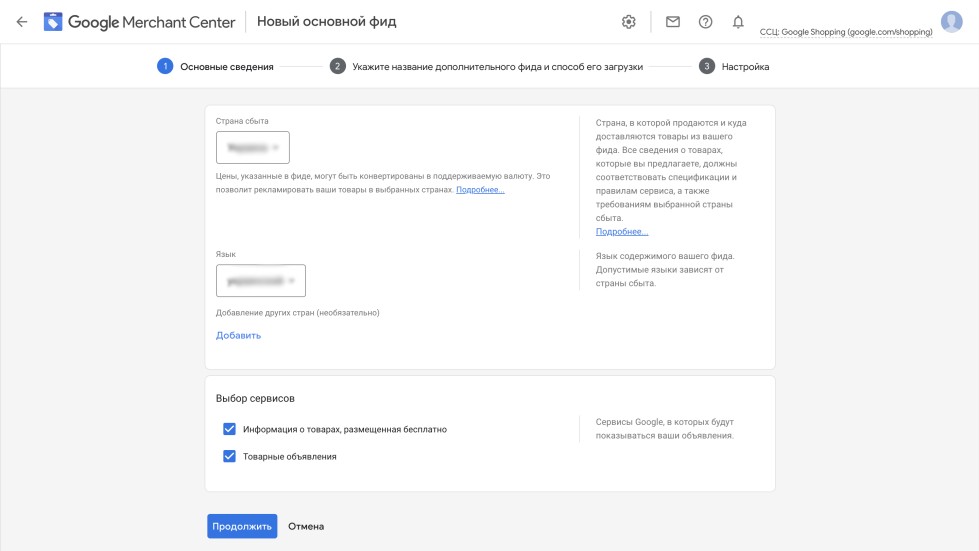This screenshot has width=979, height=551.
Task: Open the Язык dropdown
Action: pyautogui.click(x=261, y=281)
